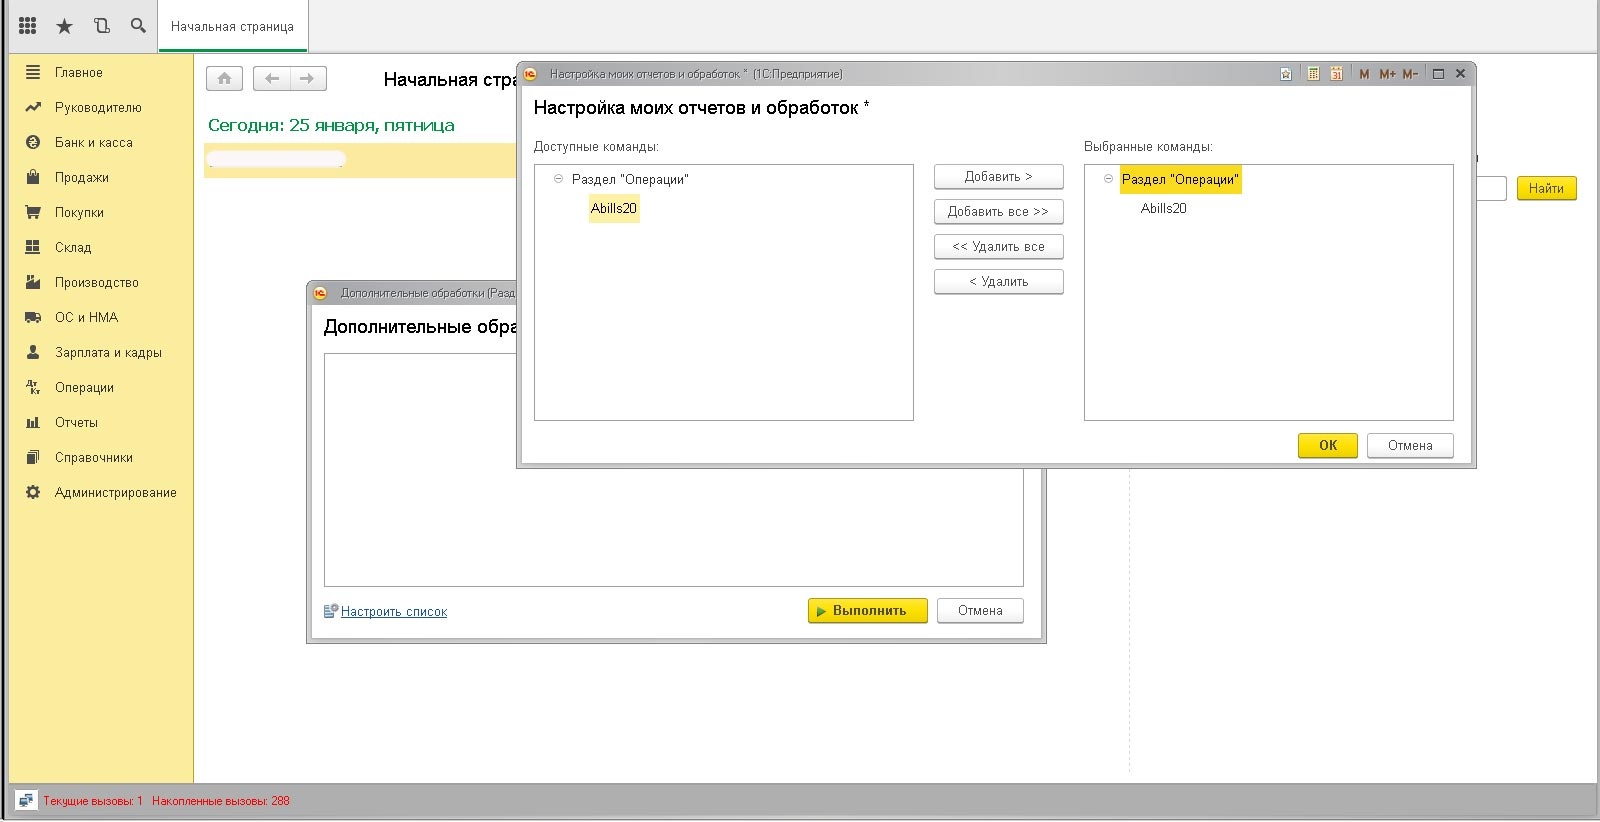
Task: Click the M+ memory add button
Action: (1387, 74)
